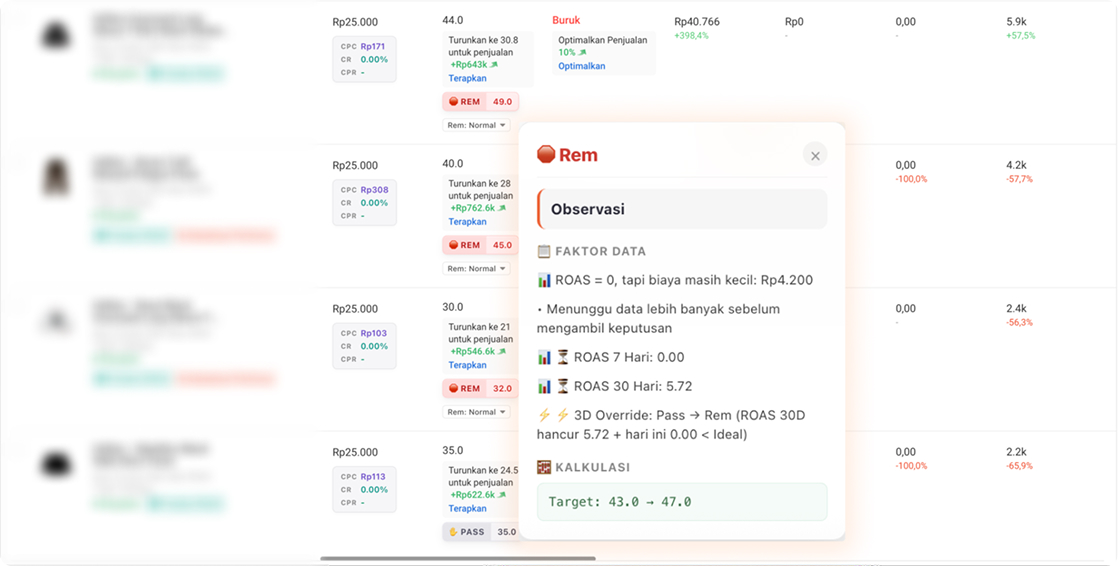
Task: Open the Rem: Normal dropdown under REM 45.0
Action: click(476, 269)
